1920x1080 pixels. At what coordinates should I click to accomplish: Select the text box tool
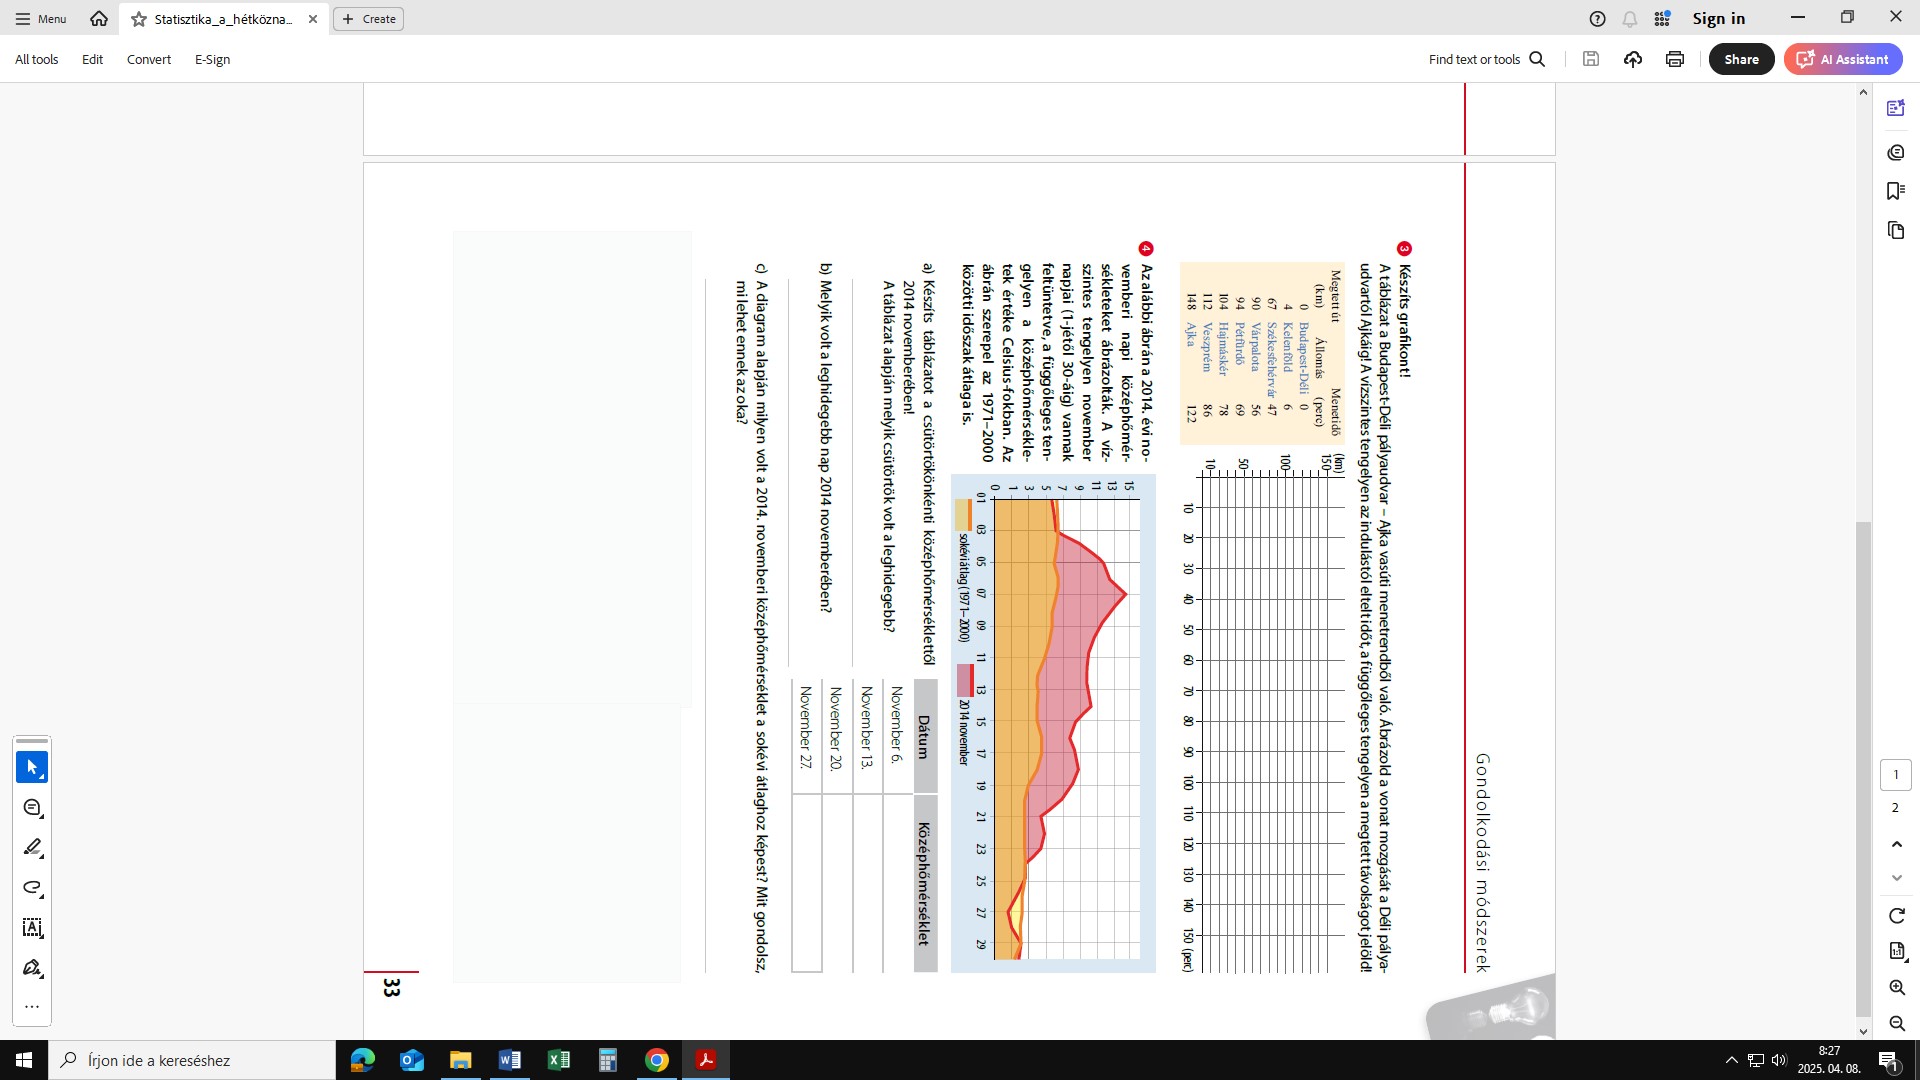[32, 928]
